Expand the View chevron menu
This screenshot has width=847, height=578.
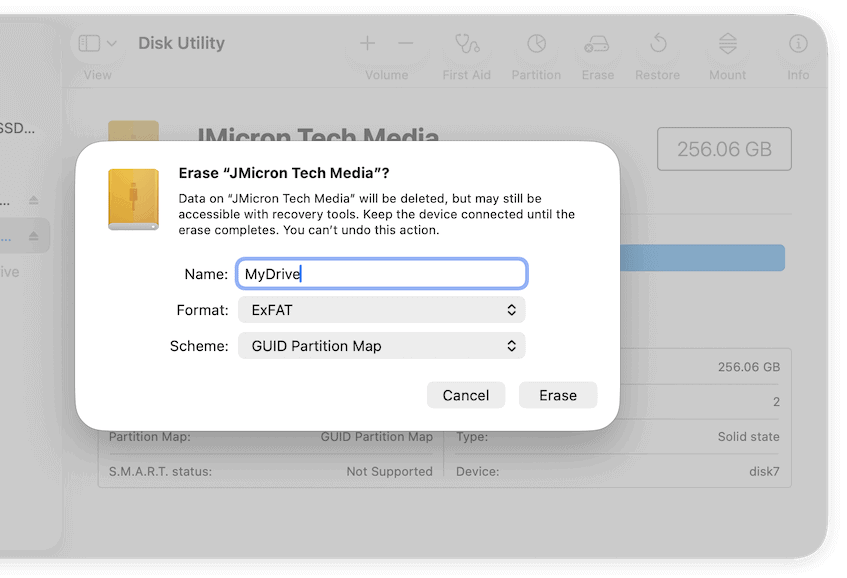click(x=112, y=43)
